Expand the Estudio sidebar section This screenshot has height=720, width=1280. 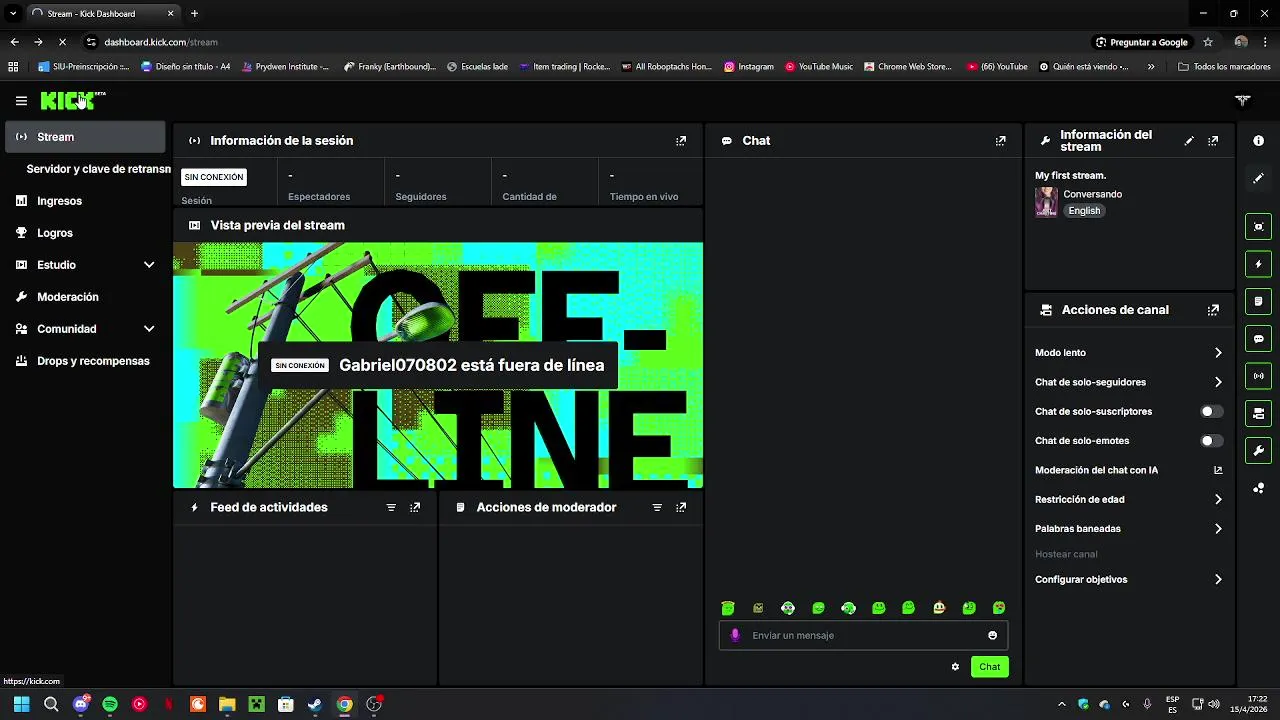coord(149,265)
